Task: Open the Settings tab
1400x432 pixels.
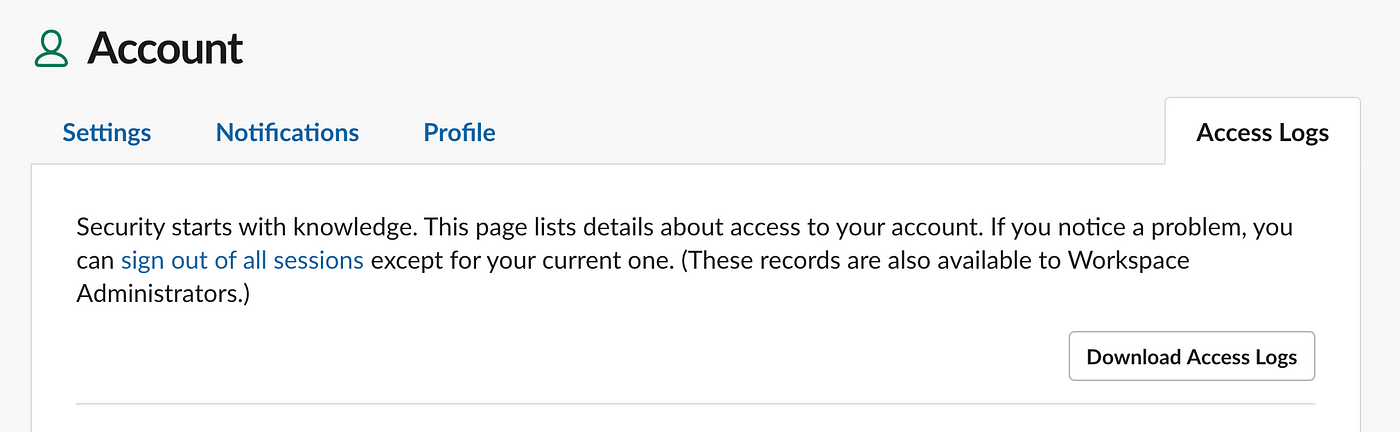Action: (107, 132)
